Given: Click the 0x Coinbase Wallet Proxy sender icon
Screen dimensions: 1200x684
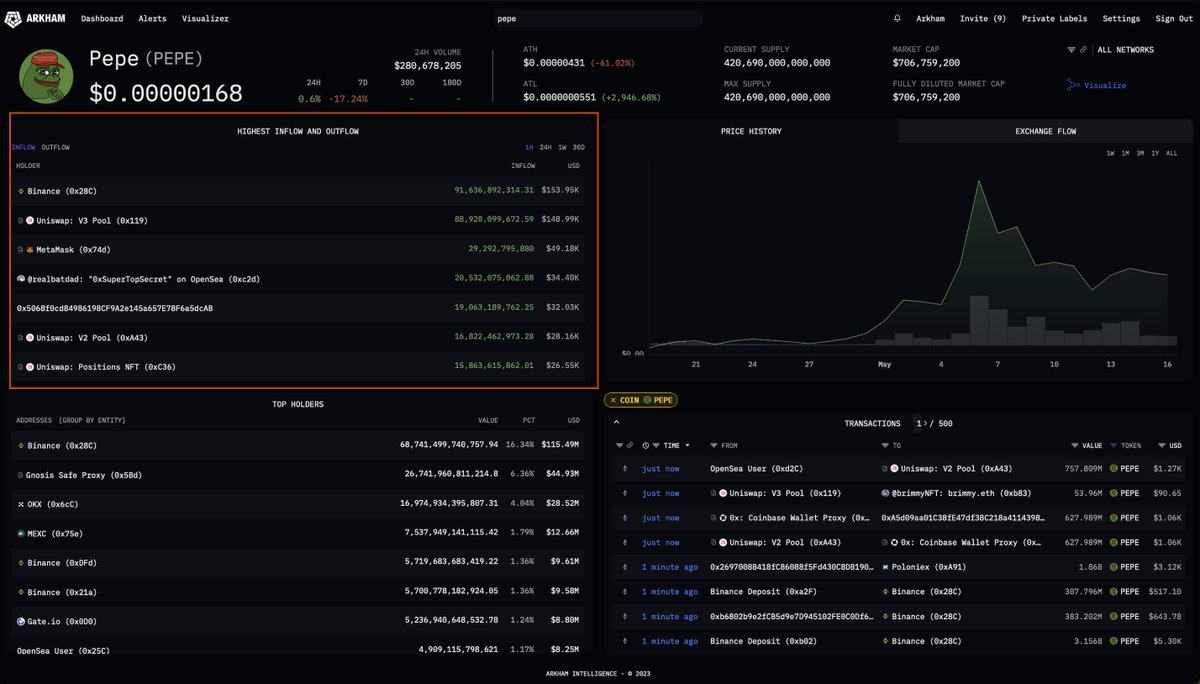Looking at the screenshot, I should point(723,518).
